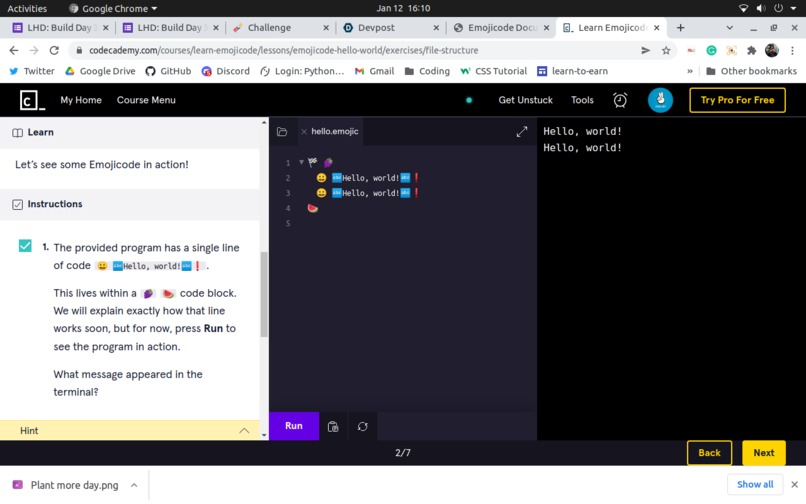The width and height of the screenshot is (806, 504).
Task: Open the Plant more day.png download options arrow
Action: 134,485
